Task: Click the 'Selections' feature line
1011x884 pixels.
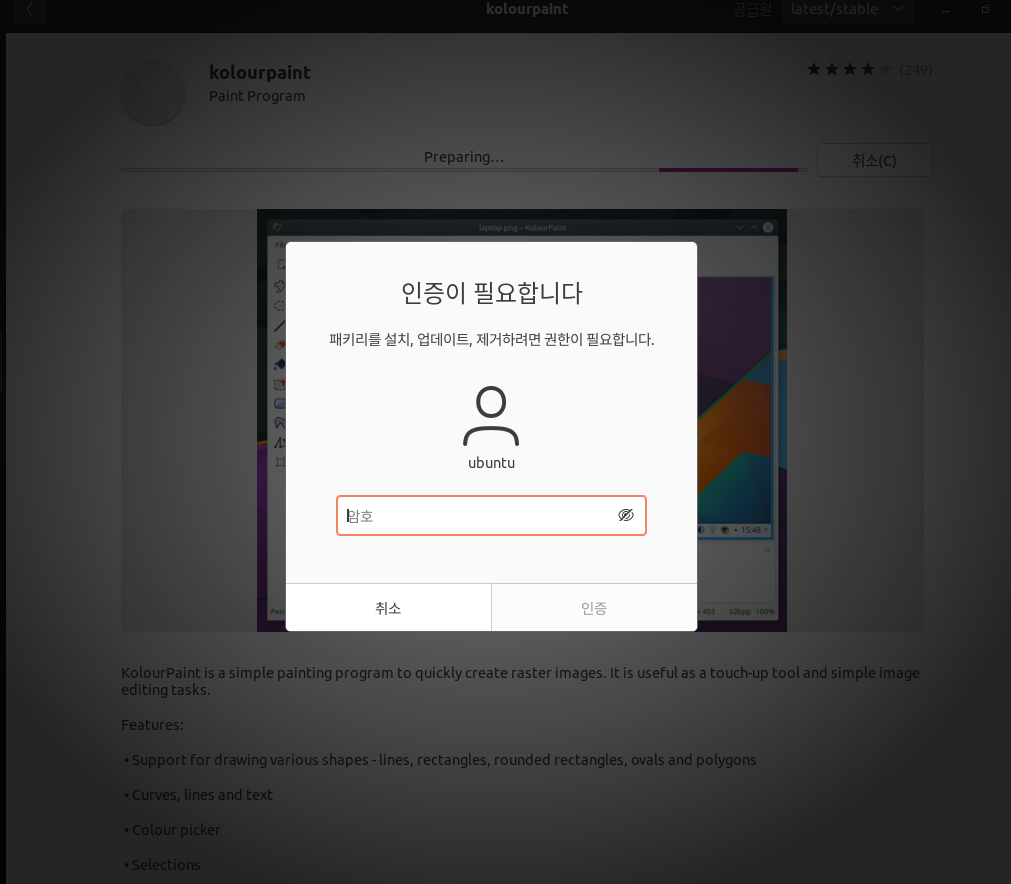Action: (166, 865)
